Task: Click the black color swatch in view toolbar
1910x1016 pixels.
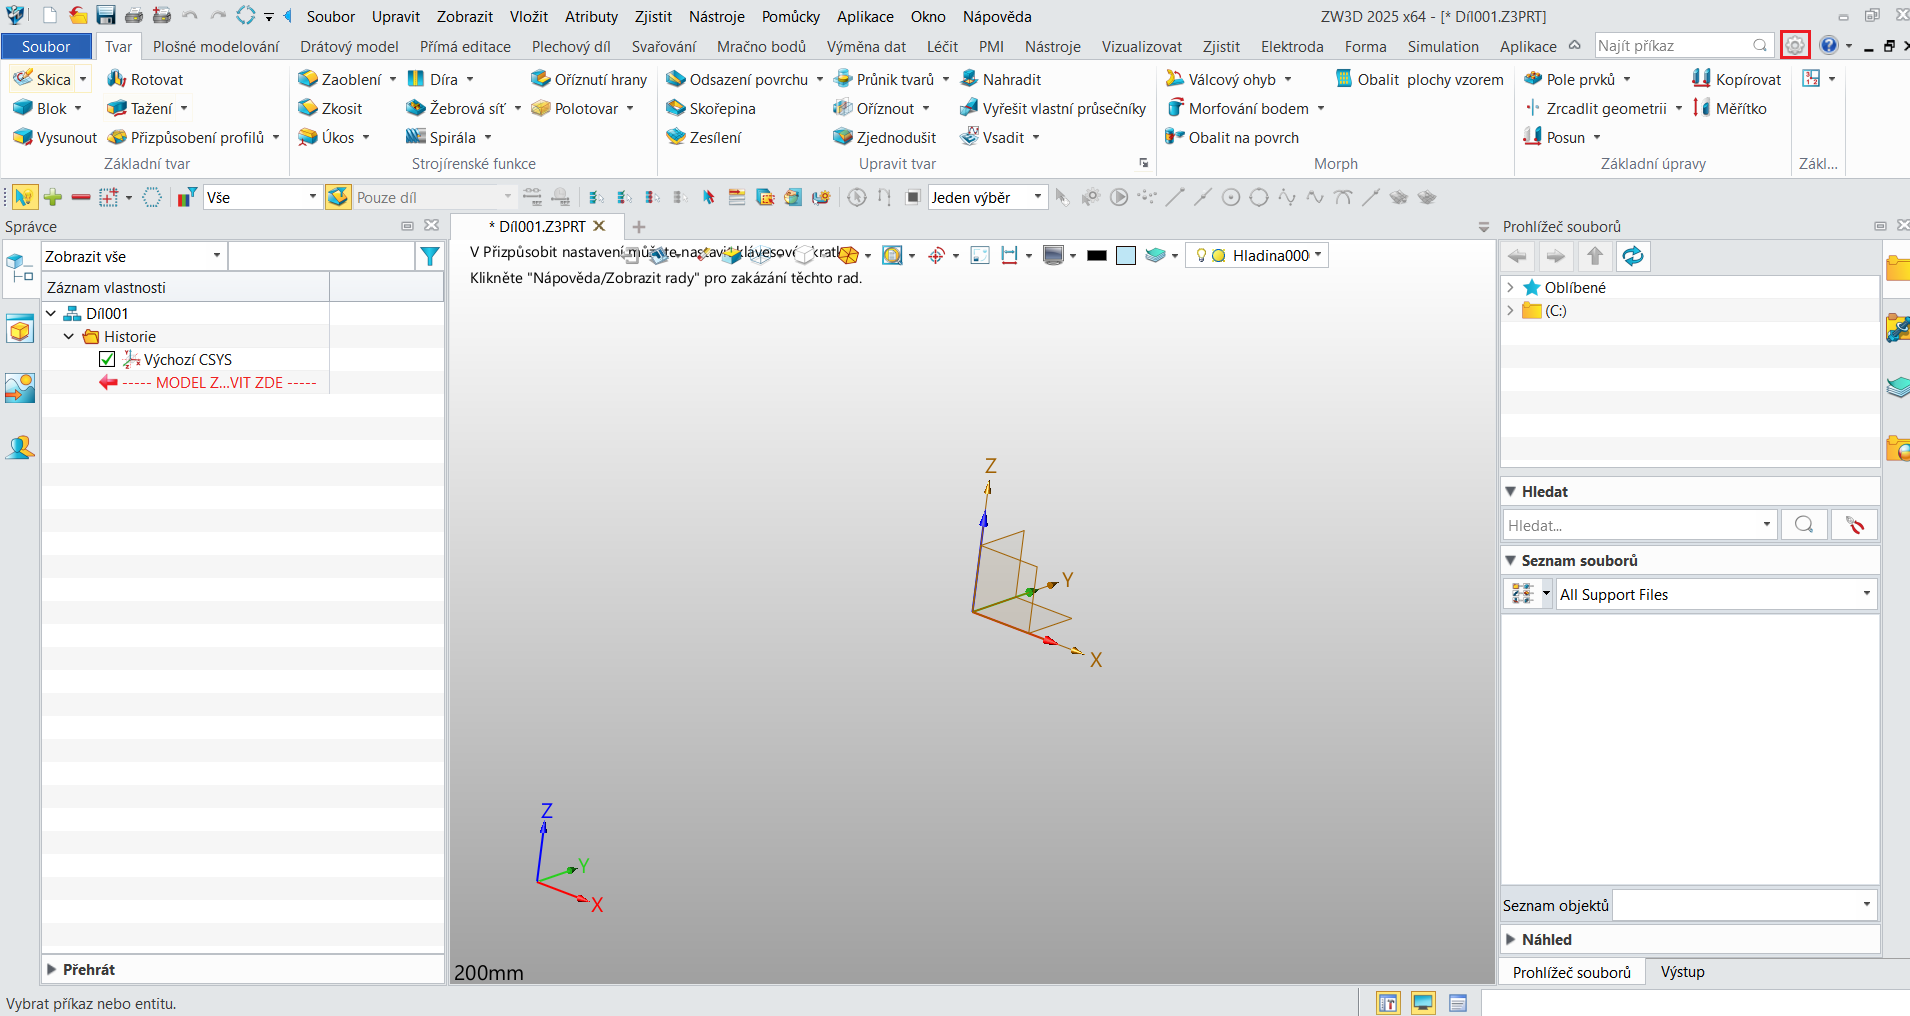Action: (1097, 256)
